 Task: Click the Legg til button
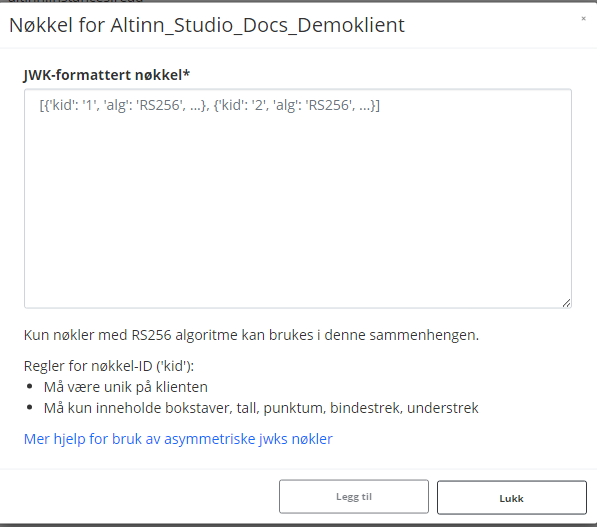coord(354,497)
